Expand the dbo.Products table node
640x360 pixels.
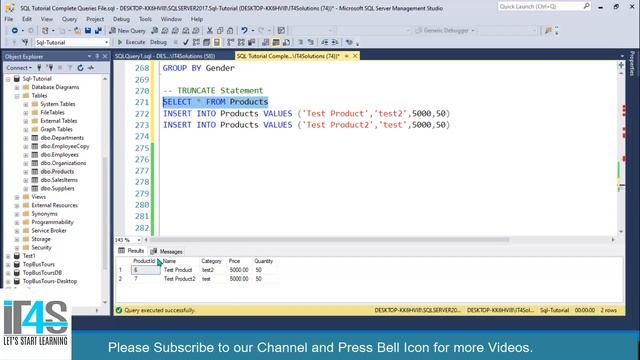pyautogui.click(x=26, y=172)
